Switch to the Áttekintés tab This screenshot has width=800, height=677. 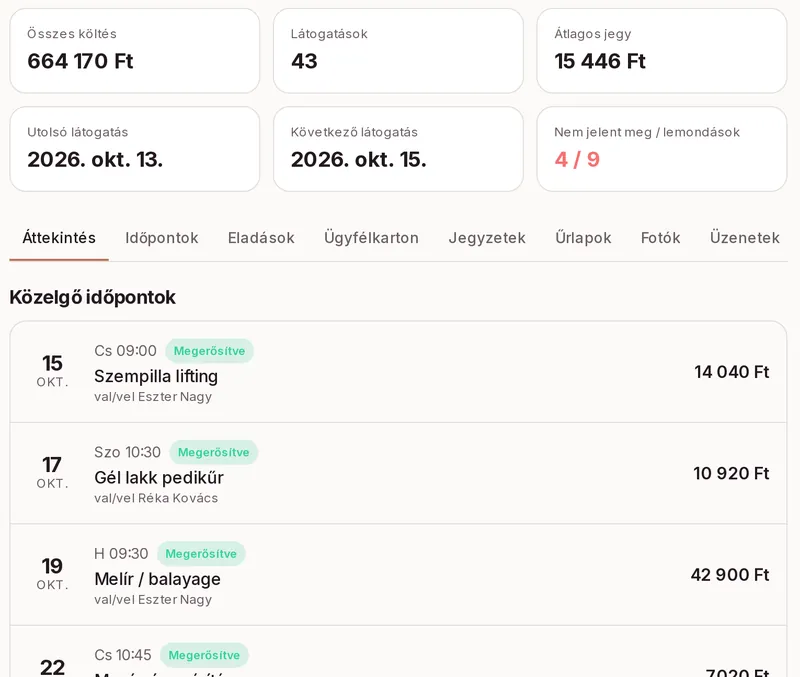tap(59, 238)
